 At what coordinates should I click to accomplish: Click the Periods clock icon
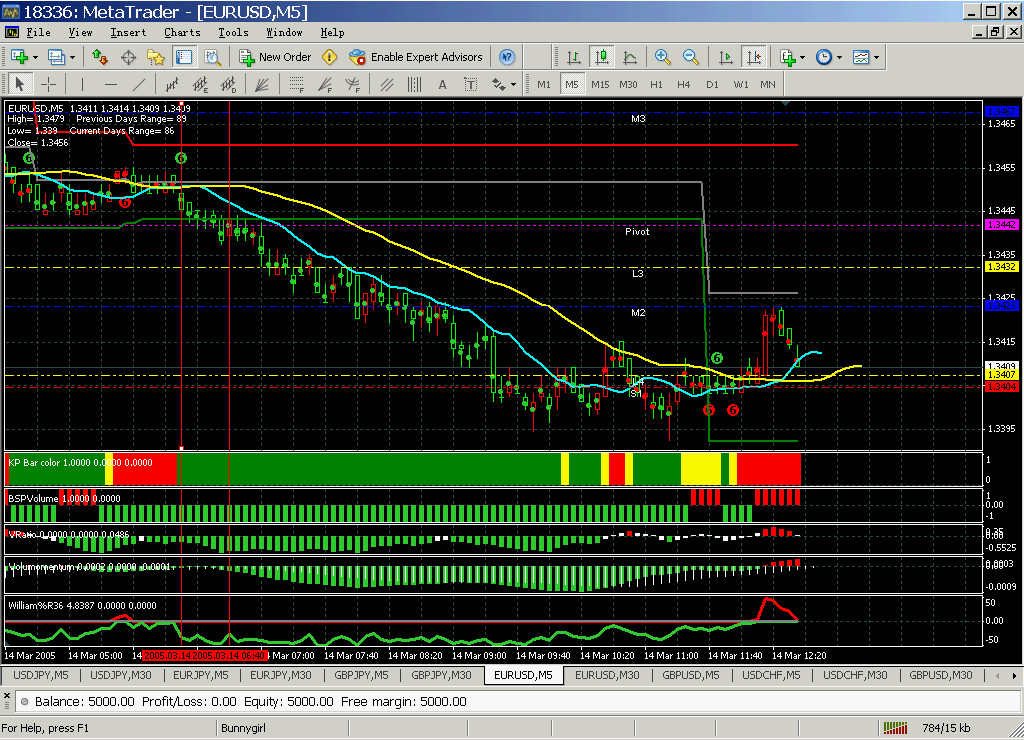(x=824, y=57)
